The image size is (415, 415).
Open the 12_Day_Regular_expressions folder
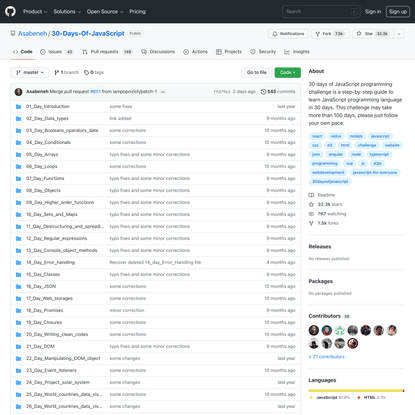(57, 238)
